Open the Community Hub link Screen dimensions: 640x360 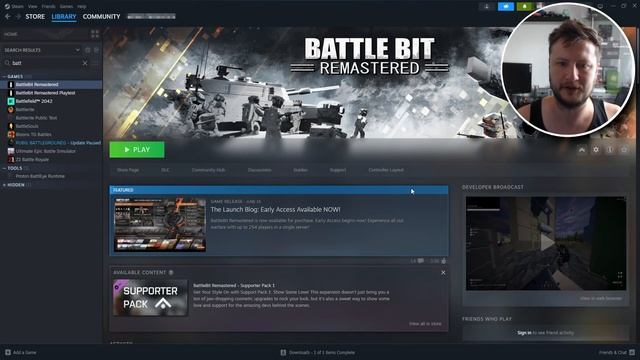(209, 170)
